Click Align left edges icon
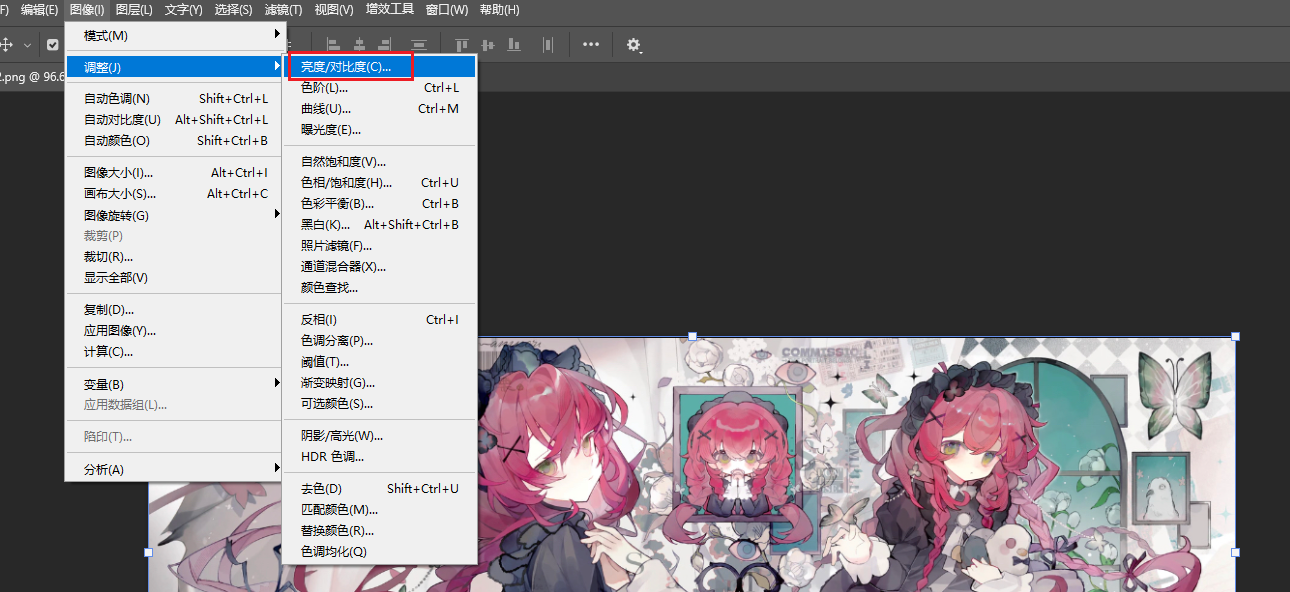 coord(333,44)
